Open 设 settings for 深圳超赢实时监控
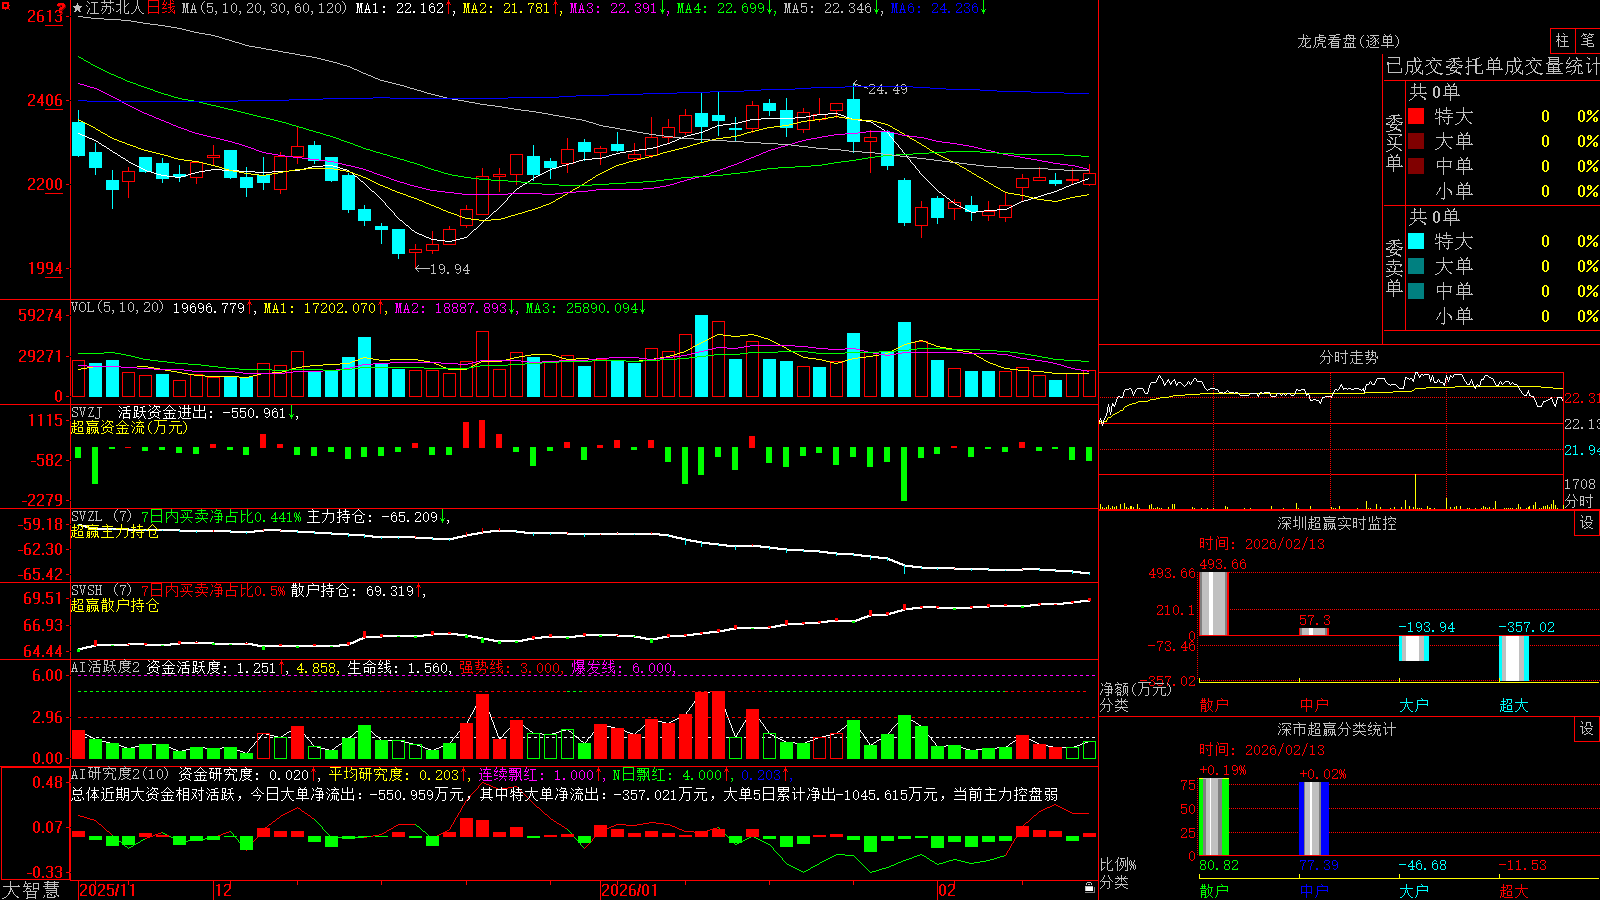Image resolution: width=1600 pixels, height=900 pixels. 1586,523
